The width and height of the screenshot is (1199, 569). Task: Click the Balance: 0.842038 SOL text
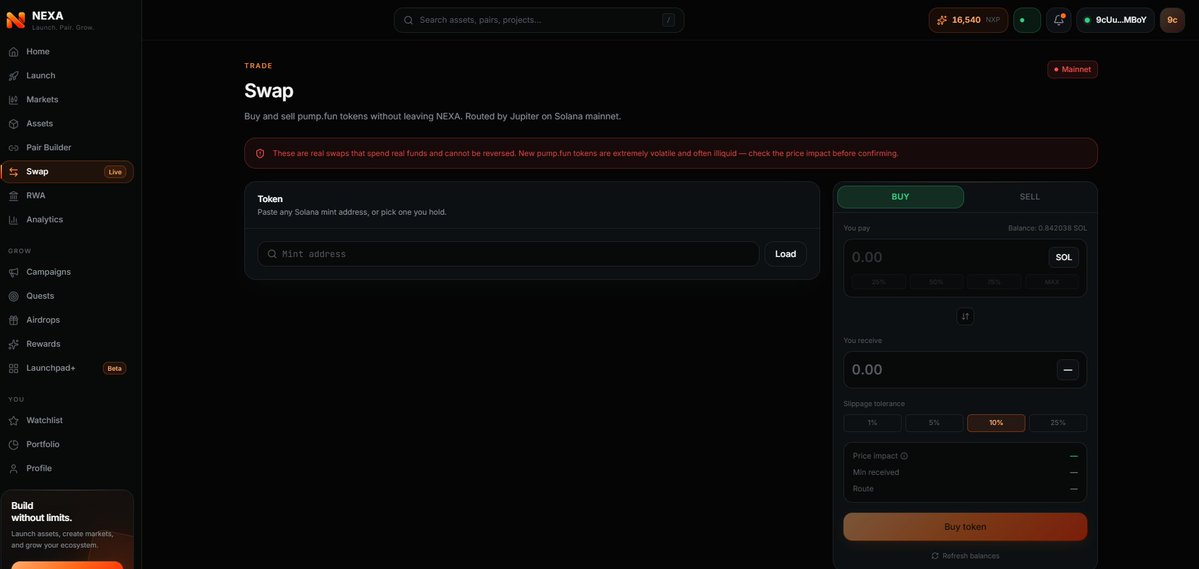pyautogui.click(x=1048, y=228)
